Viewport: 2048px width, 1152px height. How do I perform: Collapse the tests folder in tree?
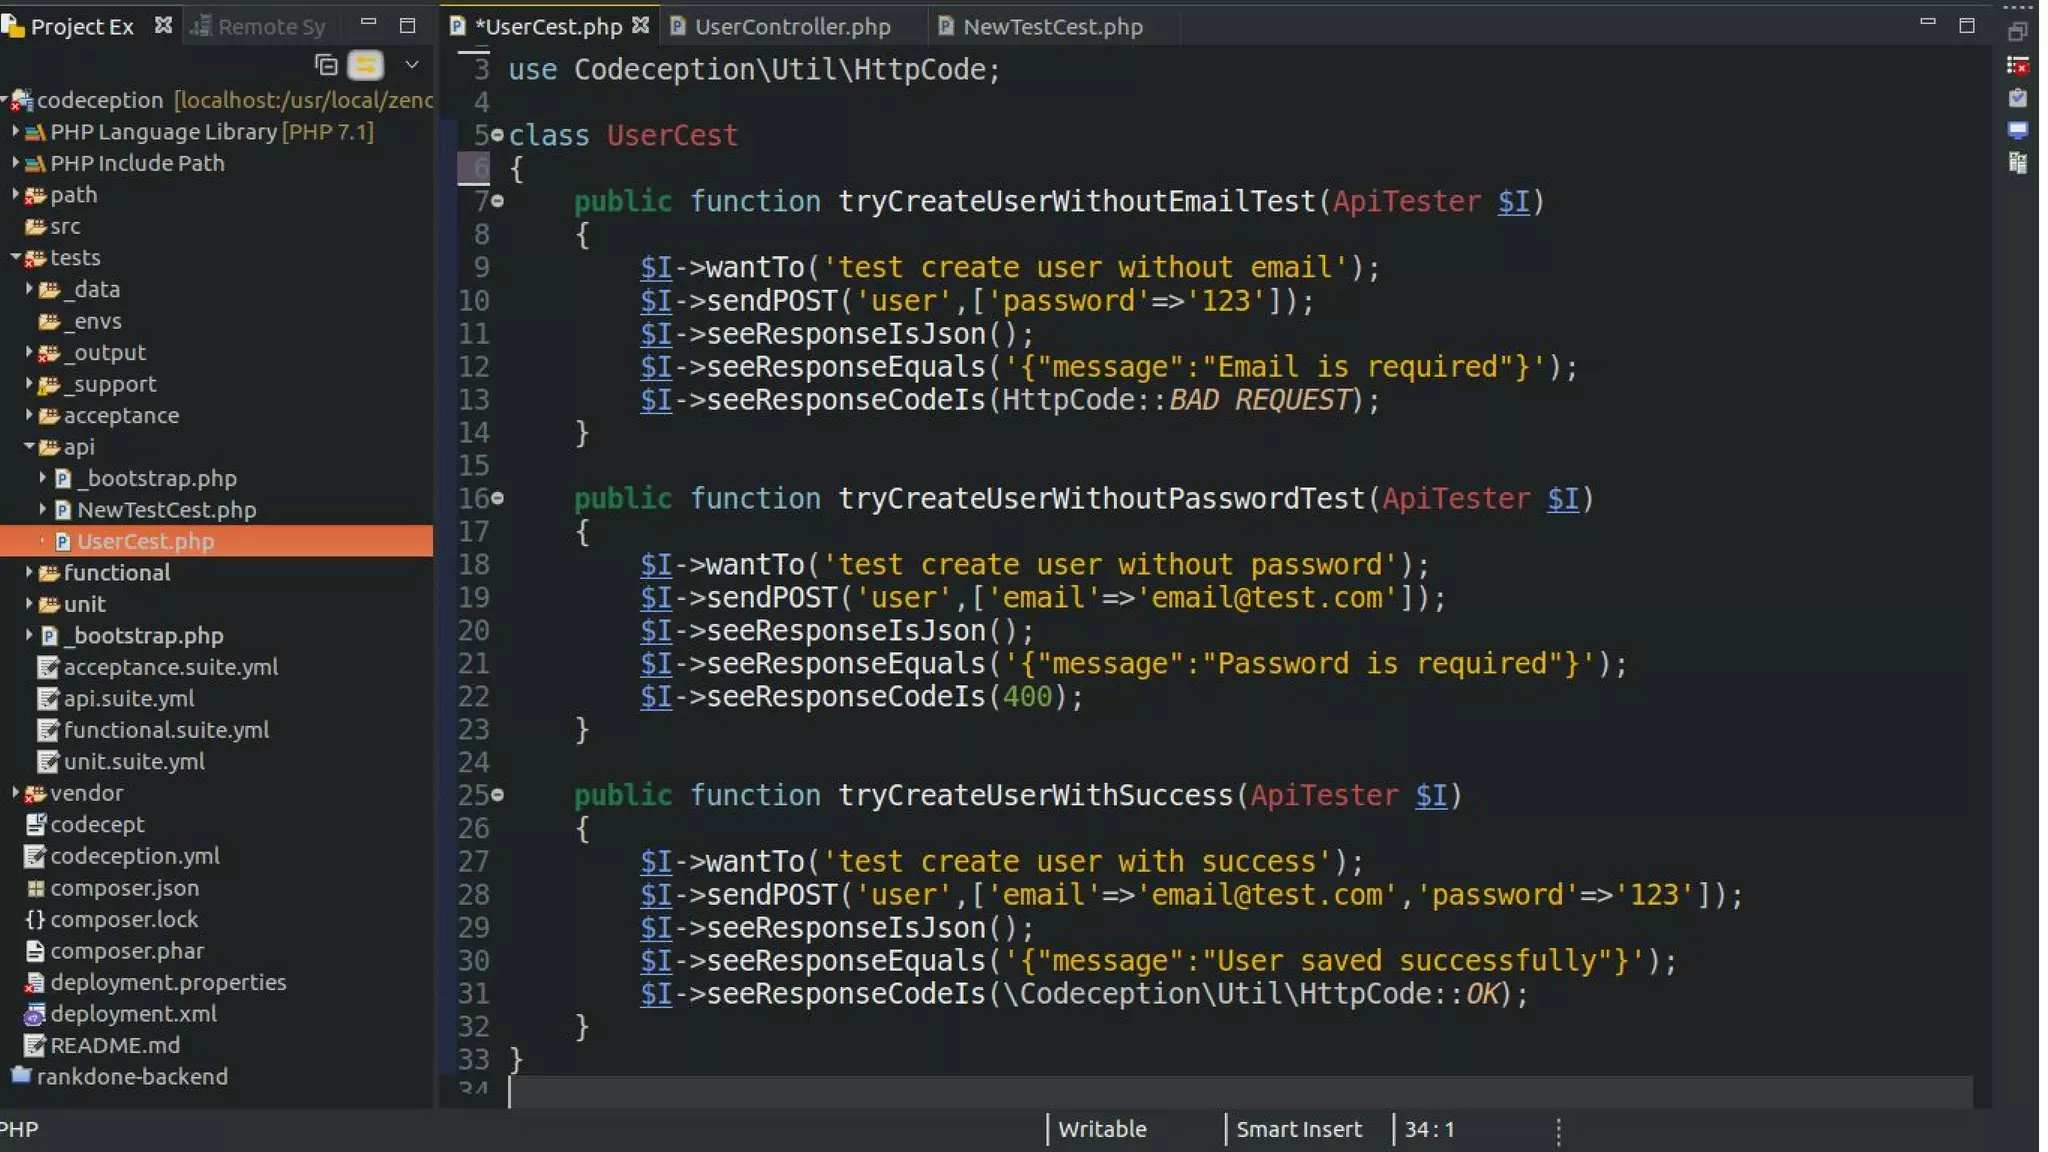click(x=16, y=257)
